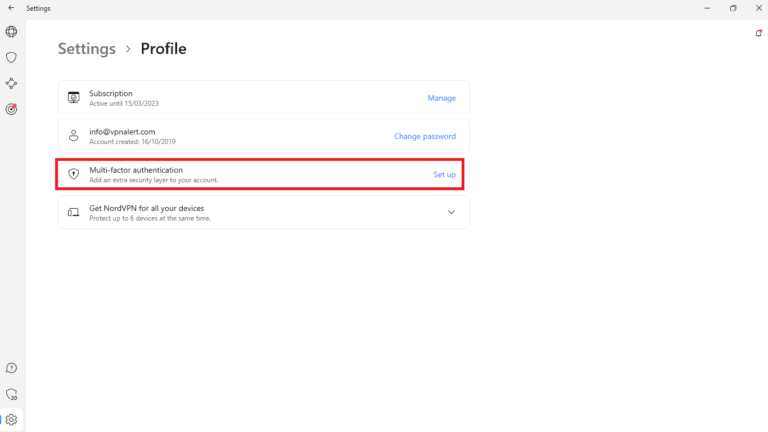Expand the Get NordVPN for all devices chevron
This screenshot has width=768, height=432.
[x=451, y=212]
